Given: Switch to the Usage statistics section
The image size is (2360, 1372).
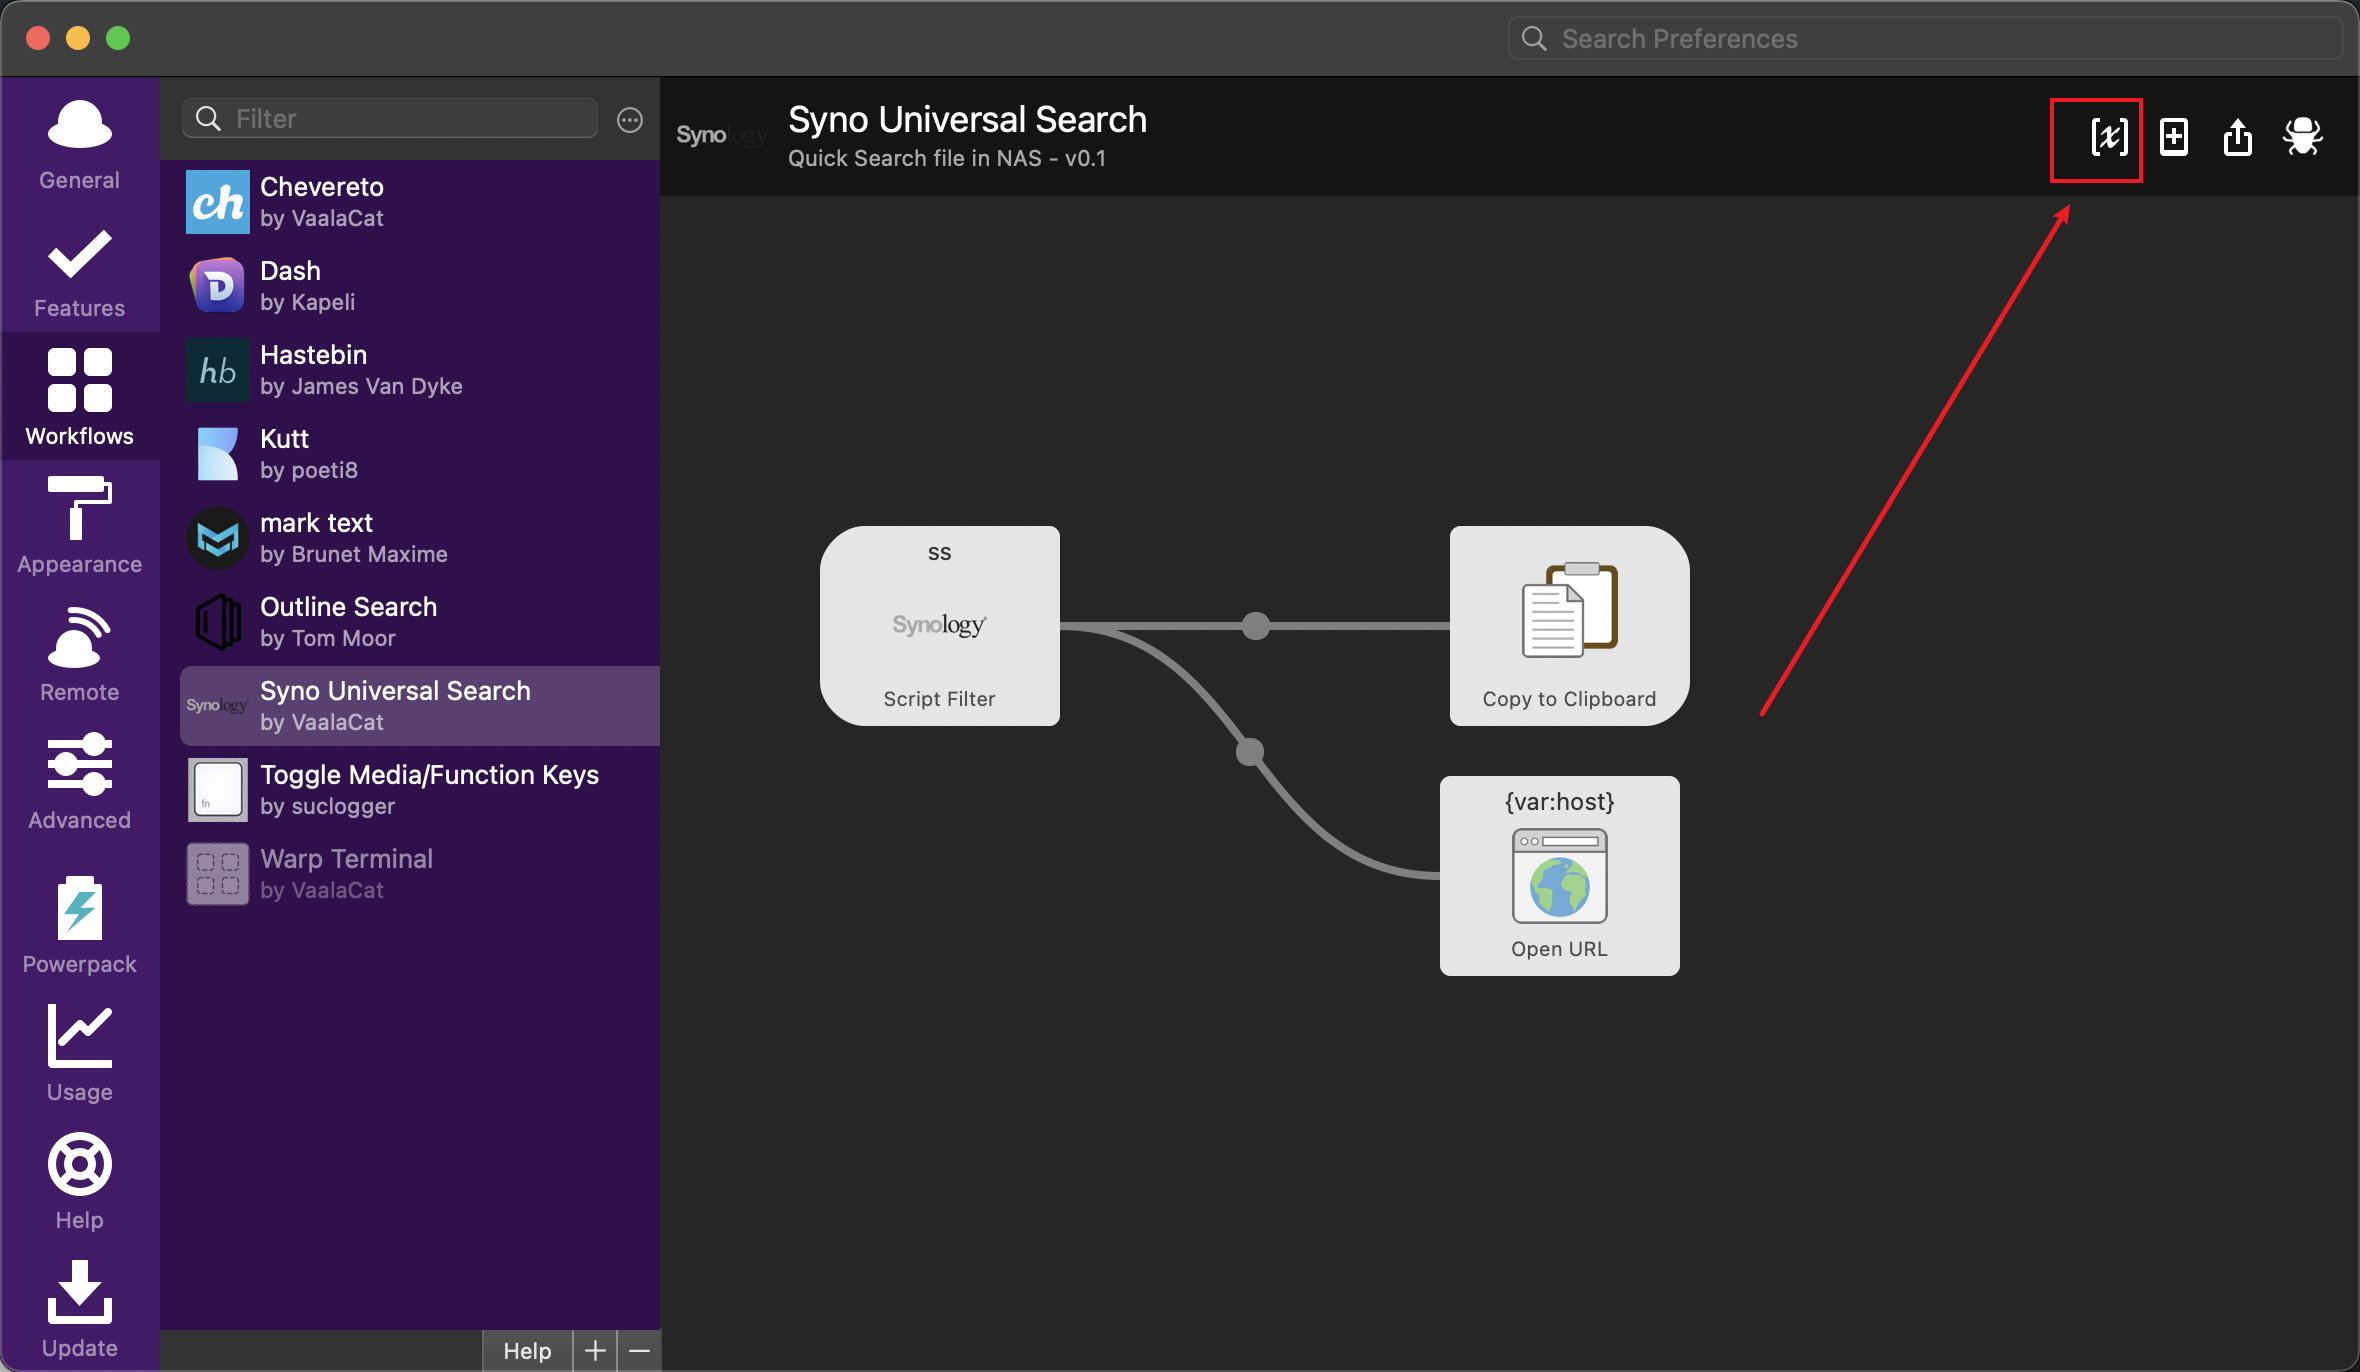Looking at the screenshot, I should coord(79,1053).
